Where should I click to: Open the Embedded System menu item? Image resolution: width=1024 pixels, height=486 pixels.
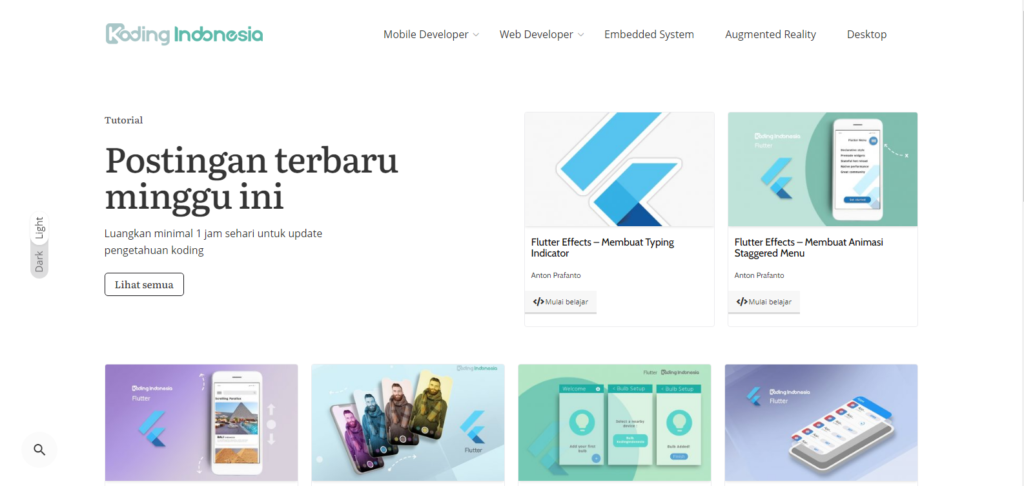pos(649,35)
